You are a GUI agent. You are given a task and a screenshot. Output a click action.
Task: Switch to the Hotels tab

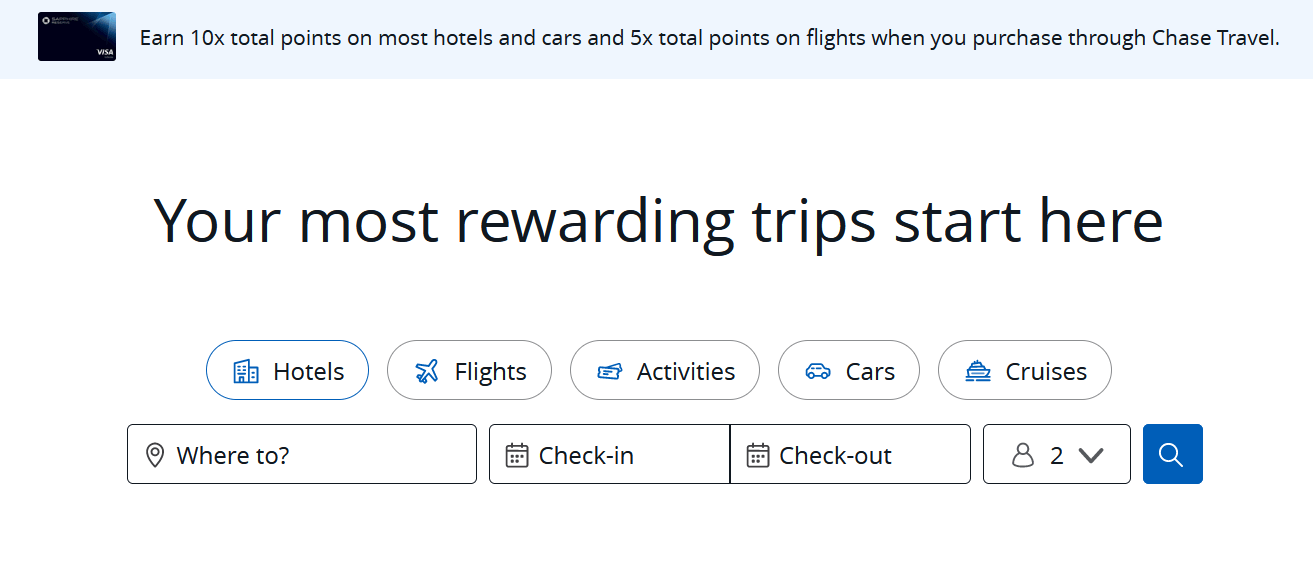tap(287, 371)
